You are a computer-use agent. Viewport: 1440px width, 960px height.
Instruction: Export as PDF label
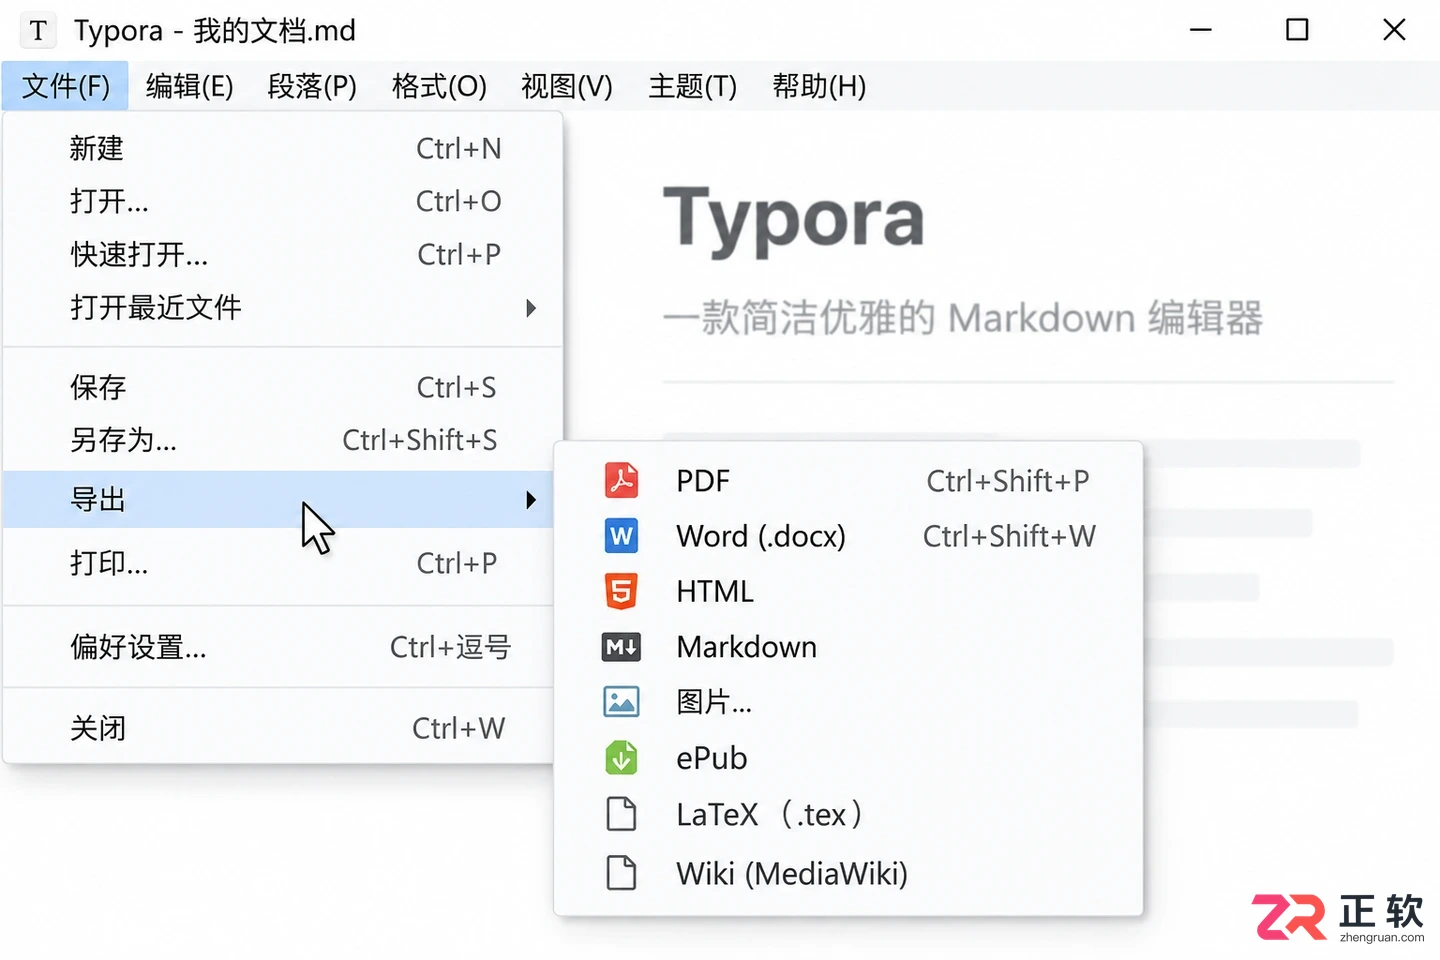(703, 481)
